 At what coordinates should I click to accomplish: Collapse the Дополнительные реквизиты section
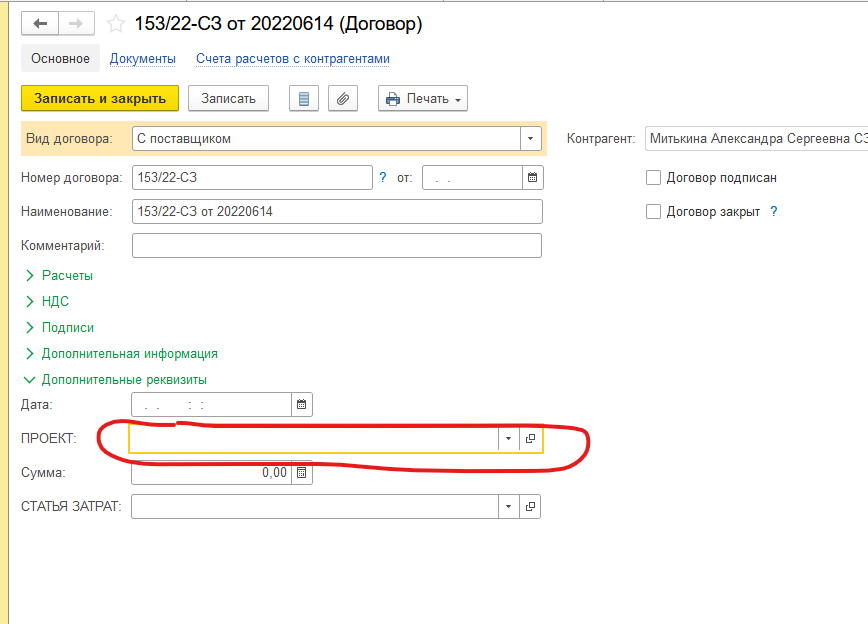[123, 380]
